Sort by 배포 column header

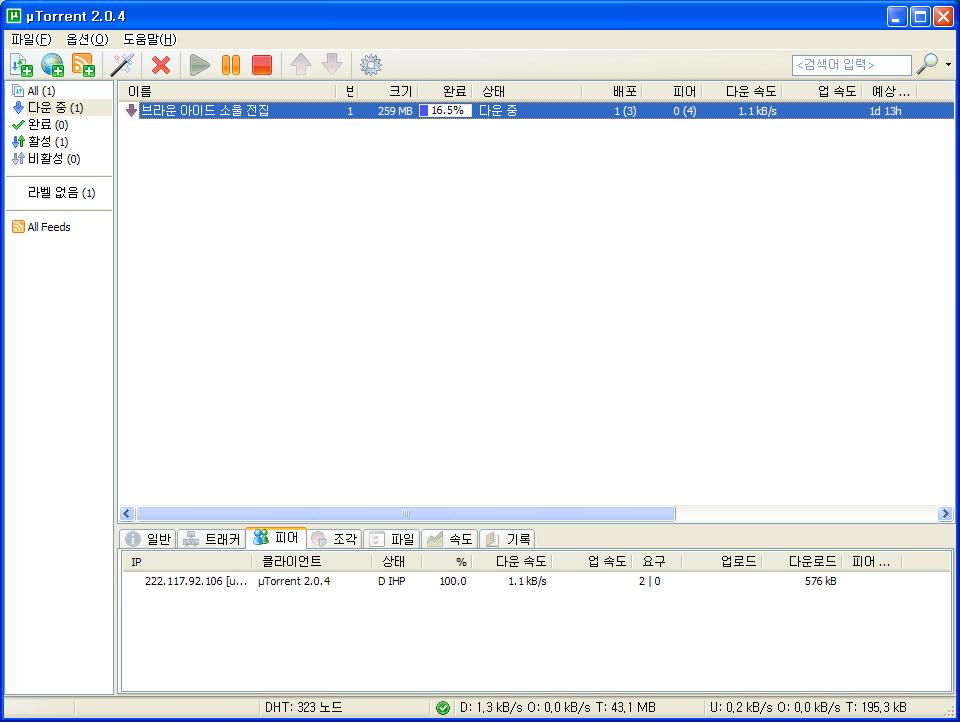click(x=611, y=92)
